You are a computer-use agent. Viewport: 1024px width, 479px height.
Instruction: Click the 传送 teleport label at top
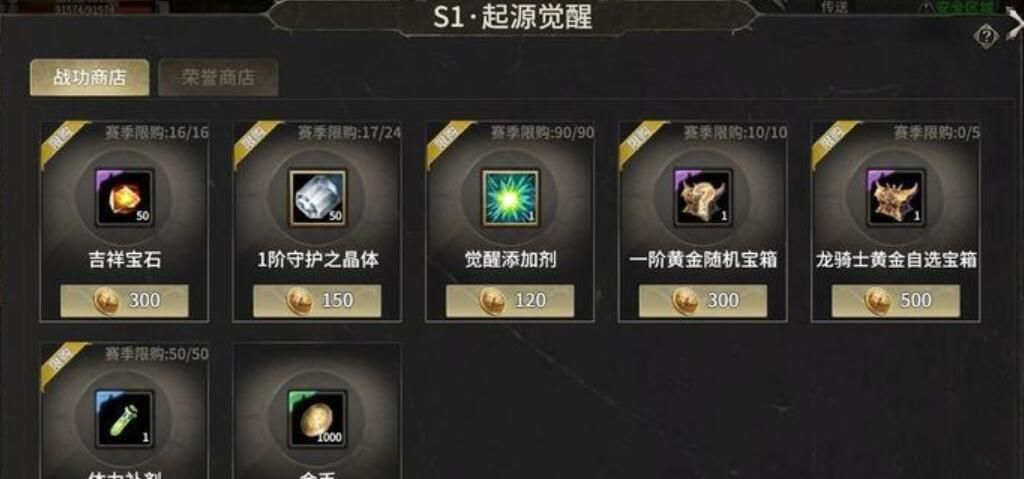click(x=834, y=7)
